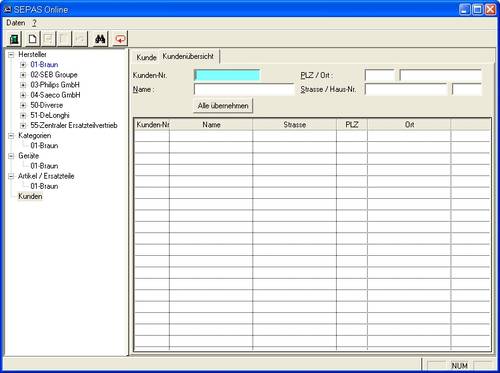This screenshot has height=373, width=500.
Task: Collapse the Hersteller tree branch
Action: [11, 54]
